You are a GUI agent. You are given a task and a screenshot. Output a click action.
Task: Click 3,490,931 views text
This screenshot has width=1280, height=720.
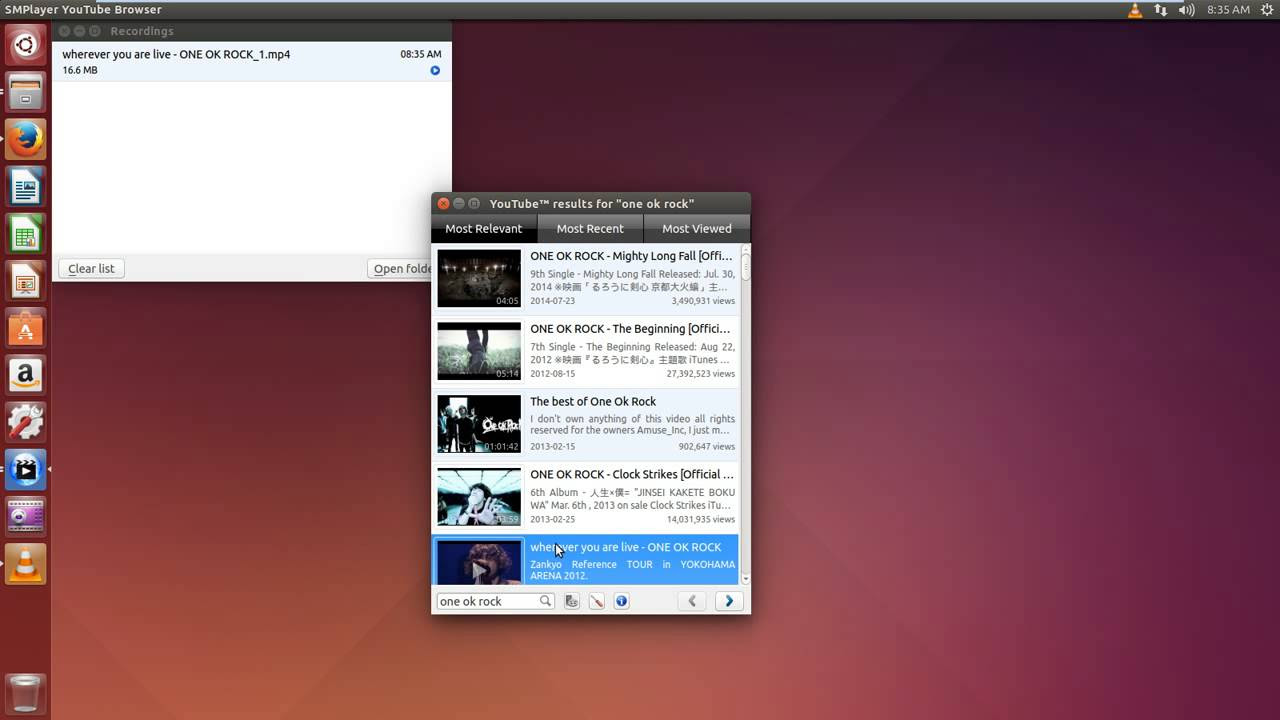(703, 301)
